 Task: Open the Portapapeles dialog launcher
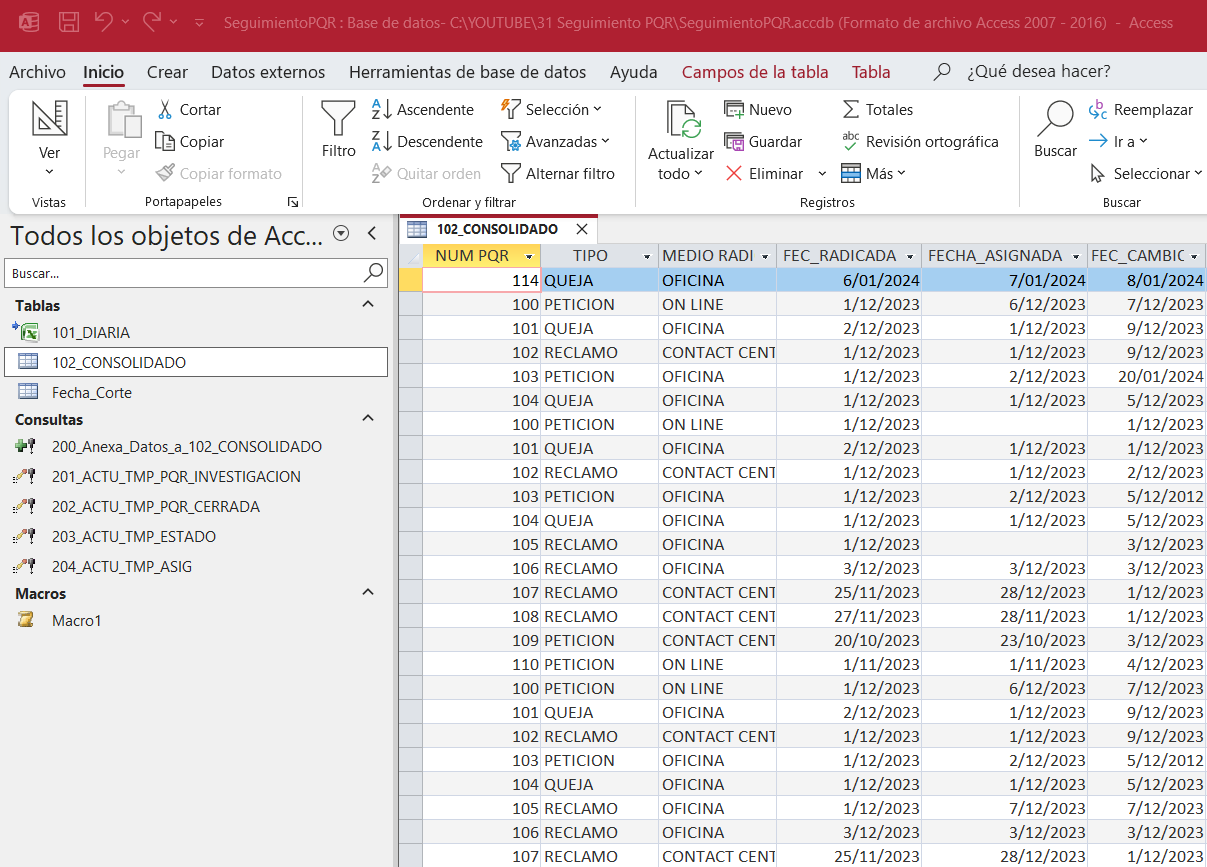tap(293, 202)
